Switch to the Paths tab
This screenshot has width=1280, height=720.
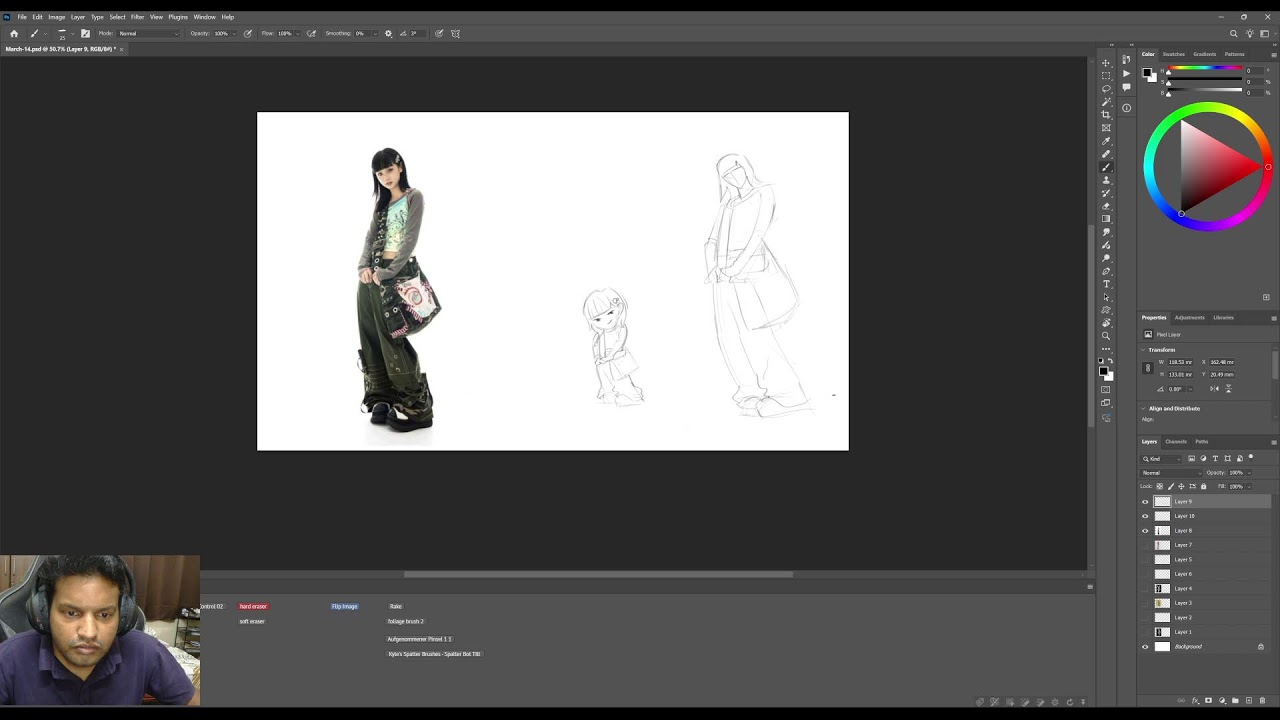1202,441
